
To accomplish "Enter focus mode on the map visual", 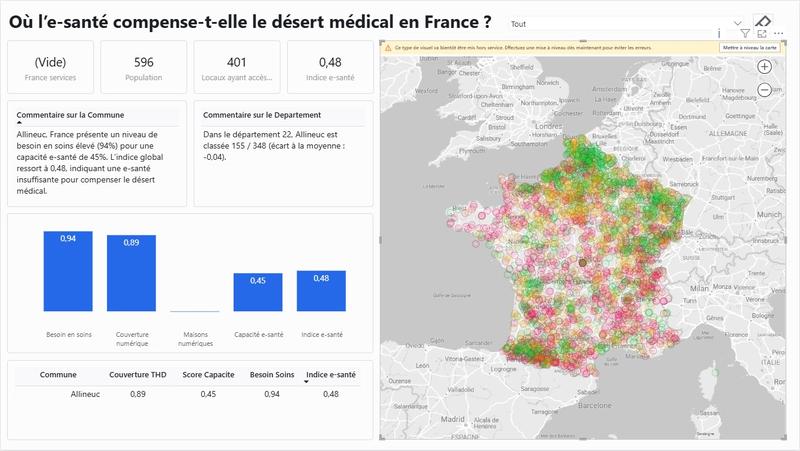I will pos(761,33).
